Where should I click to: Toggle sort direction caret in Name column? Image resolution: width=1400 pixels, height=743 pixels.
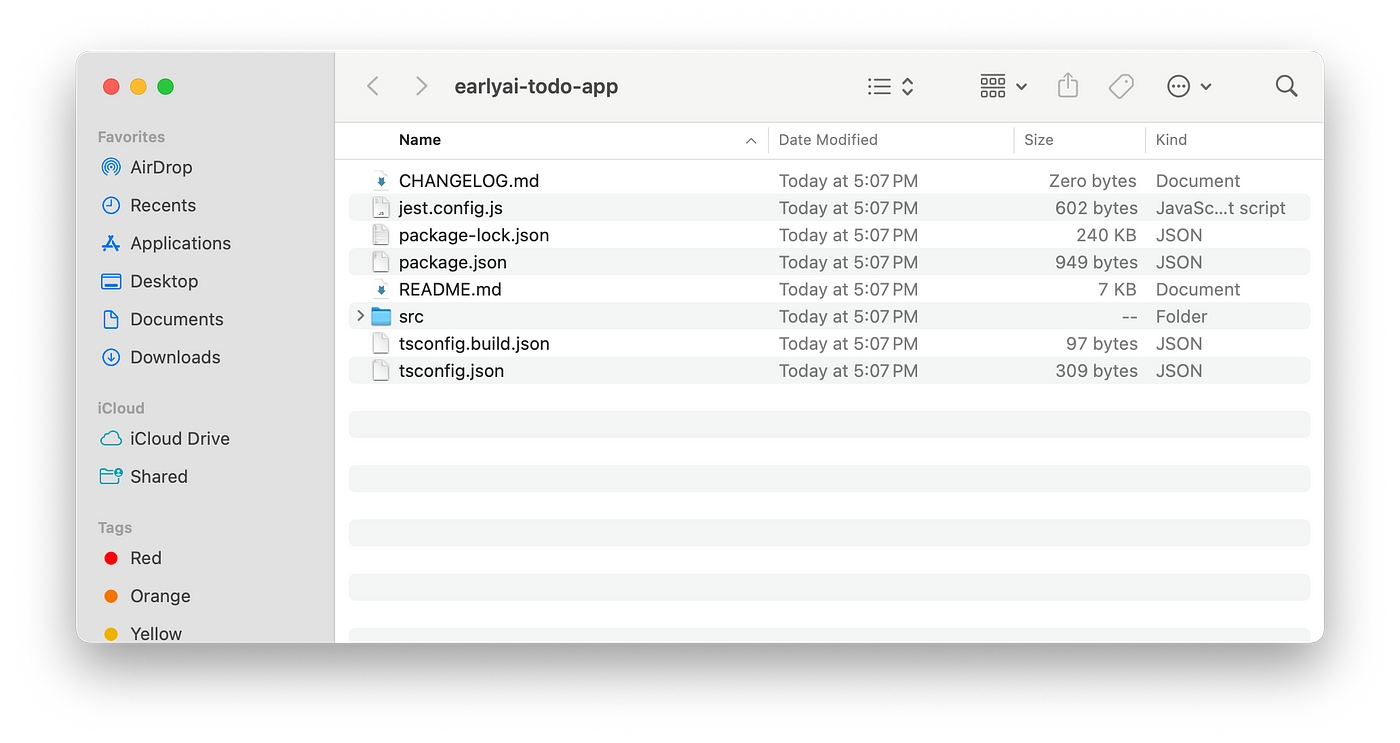coord(751,141)
